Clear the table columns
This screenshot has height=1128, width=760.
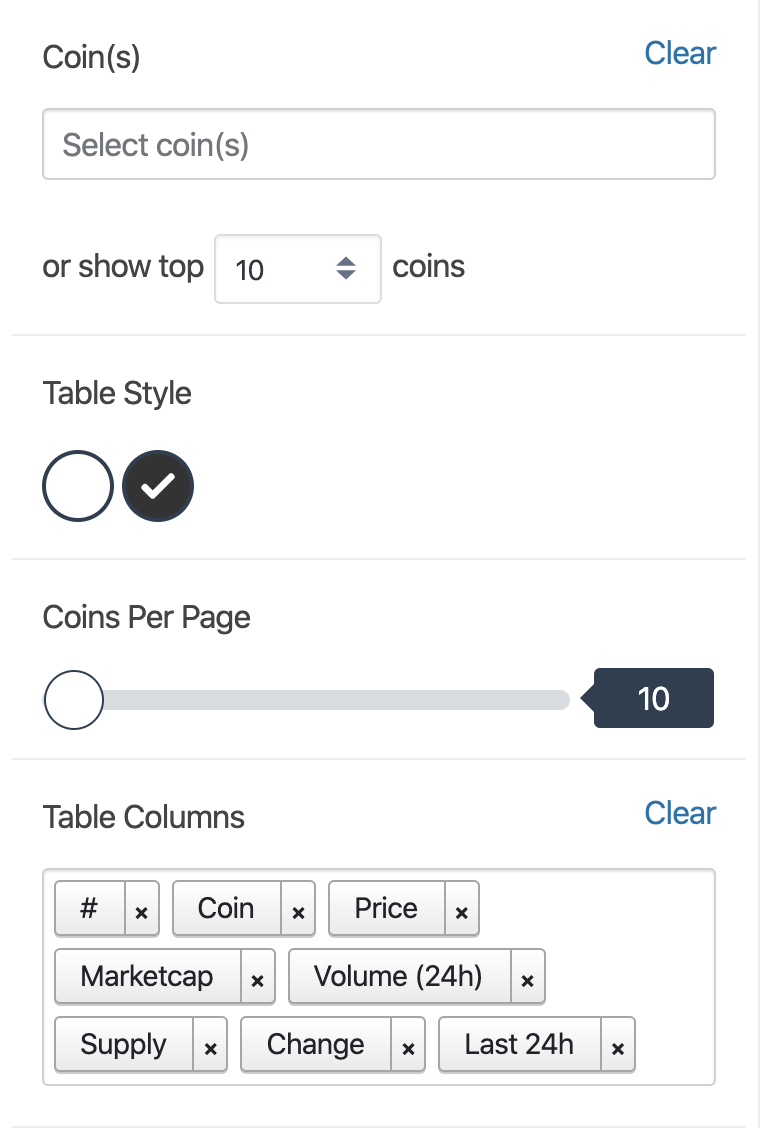(679, 814)
